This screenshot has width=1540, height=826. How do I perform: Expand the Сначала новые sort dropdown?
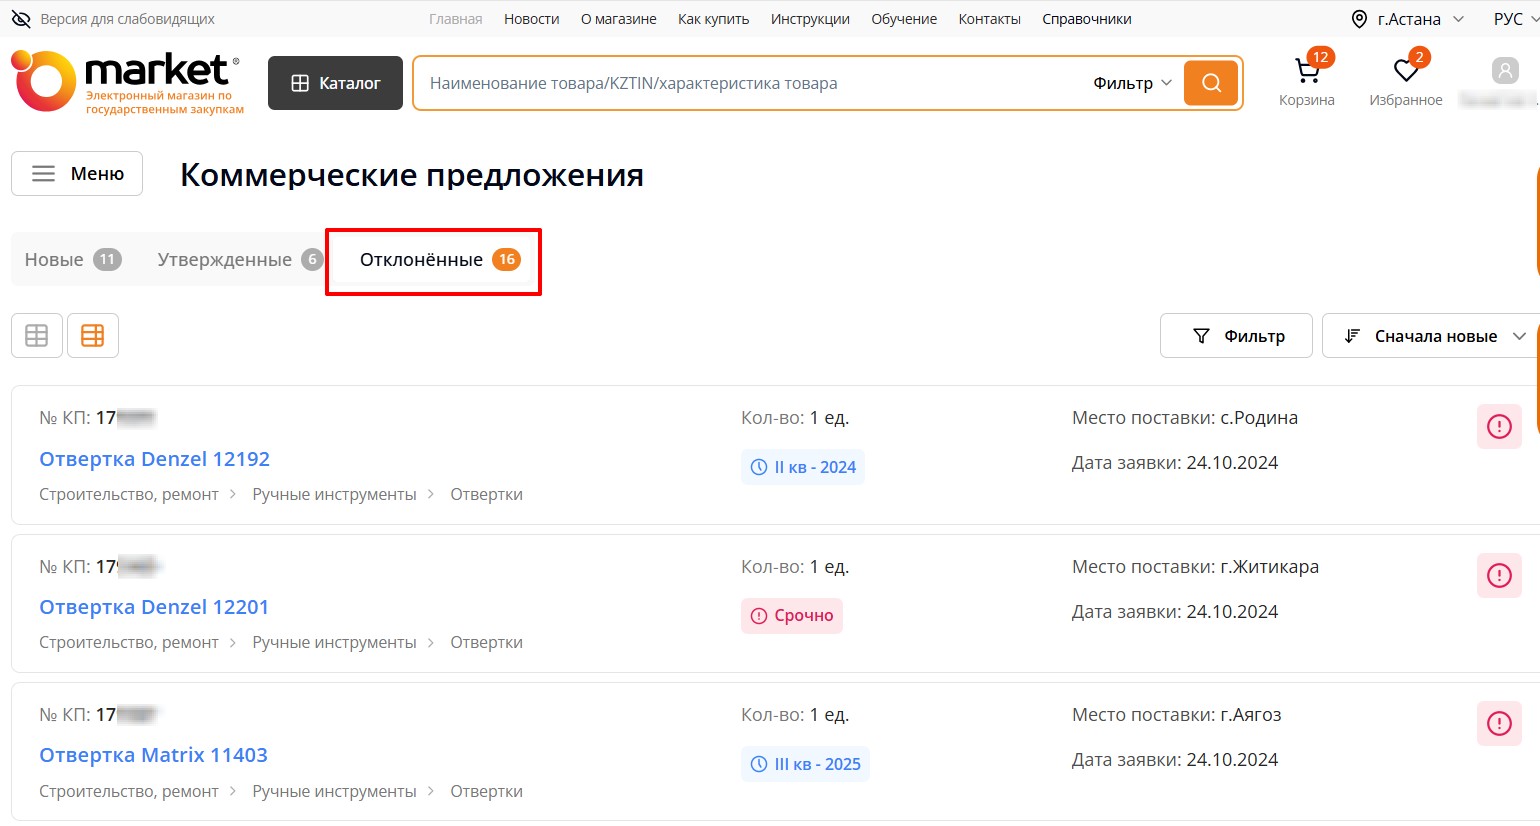1434,336
